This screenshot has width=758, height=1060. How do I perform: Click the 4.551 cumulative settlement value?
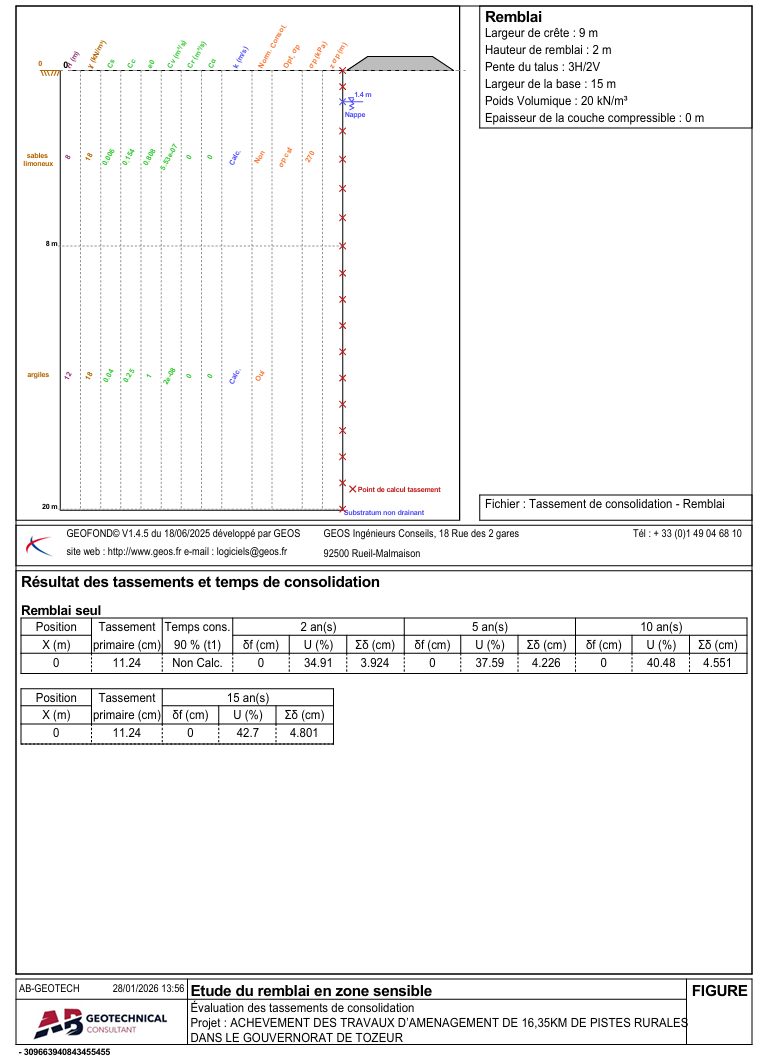(x=717, y=662)
